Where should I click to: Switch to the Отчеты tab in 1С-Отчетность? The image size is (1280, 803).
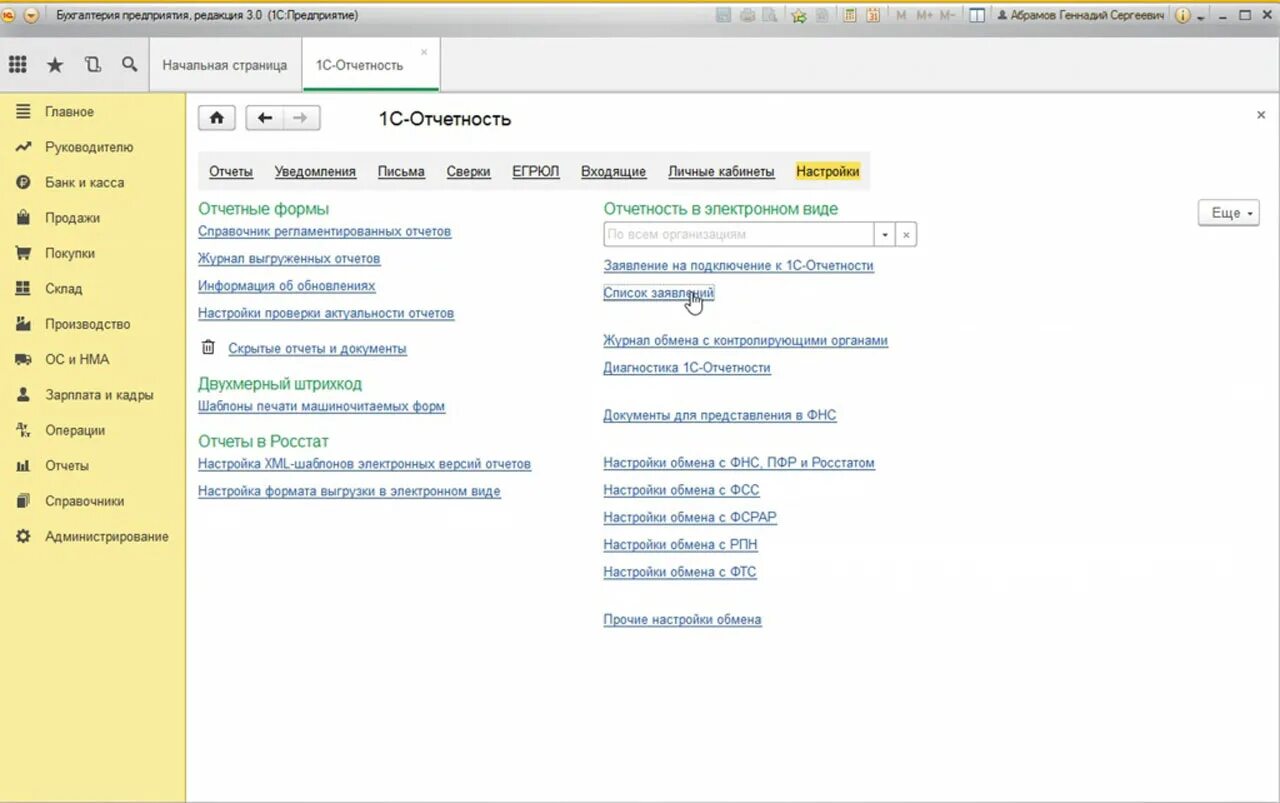click(231, 171)
